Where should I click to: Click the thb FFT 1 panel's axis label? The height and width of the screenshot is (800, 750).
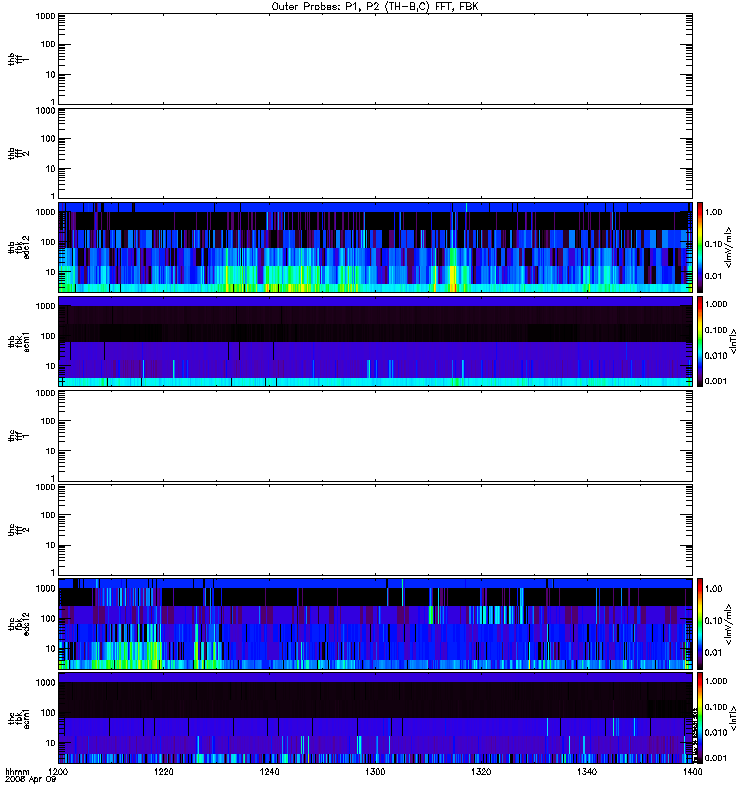[x=19, y=59]
